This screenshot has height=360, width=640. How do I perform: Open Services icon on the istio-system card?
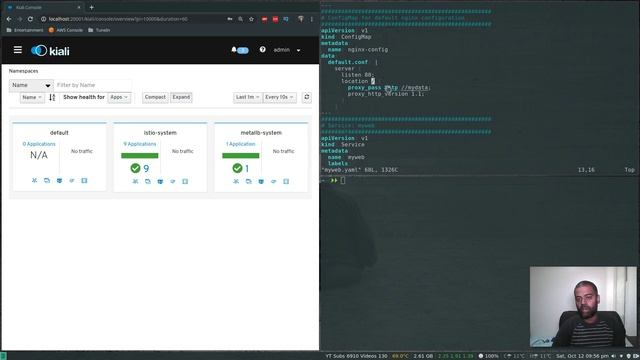[x=173, y=181]
